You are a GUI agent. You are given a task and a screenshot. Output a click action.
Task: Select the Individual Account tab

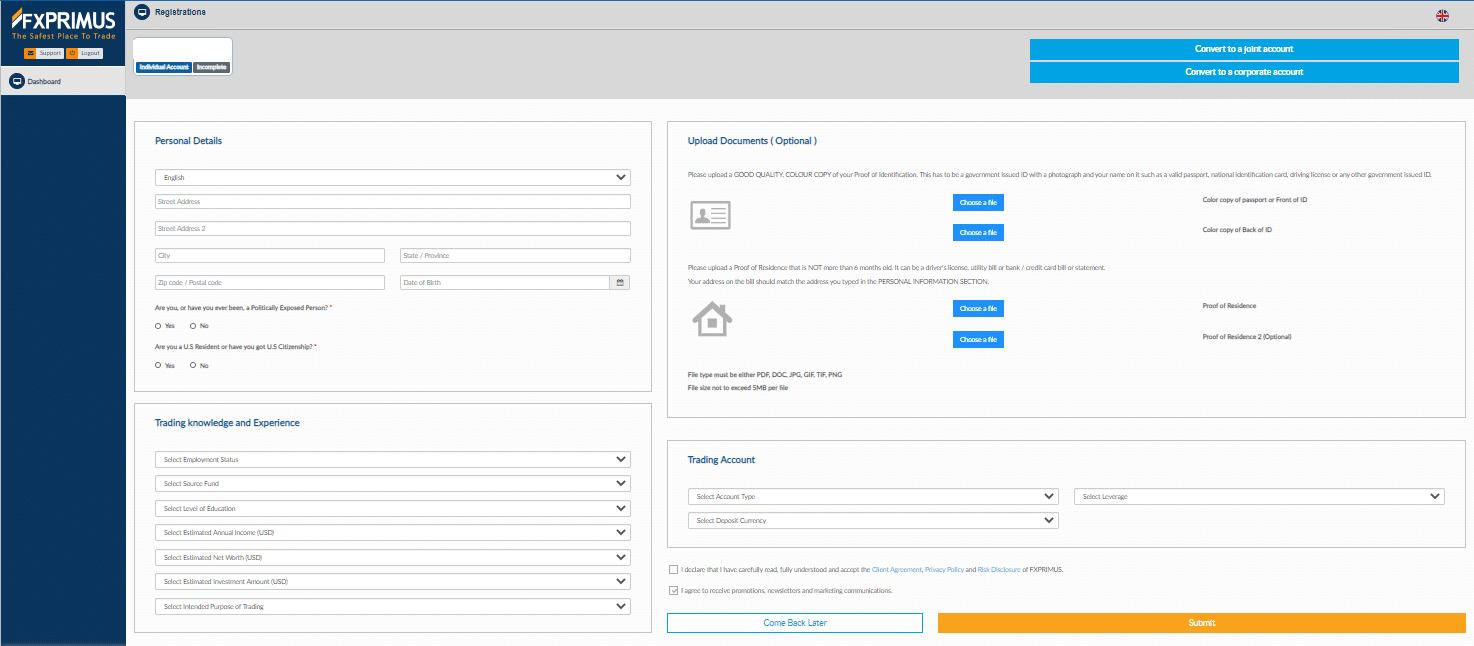point(163,67)
